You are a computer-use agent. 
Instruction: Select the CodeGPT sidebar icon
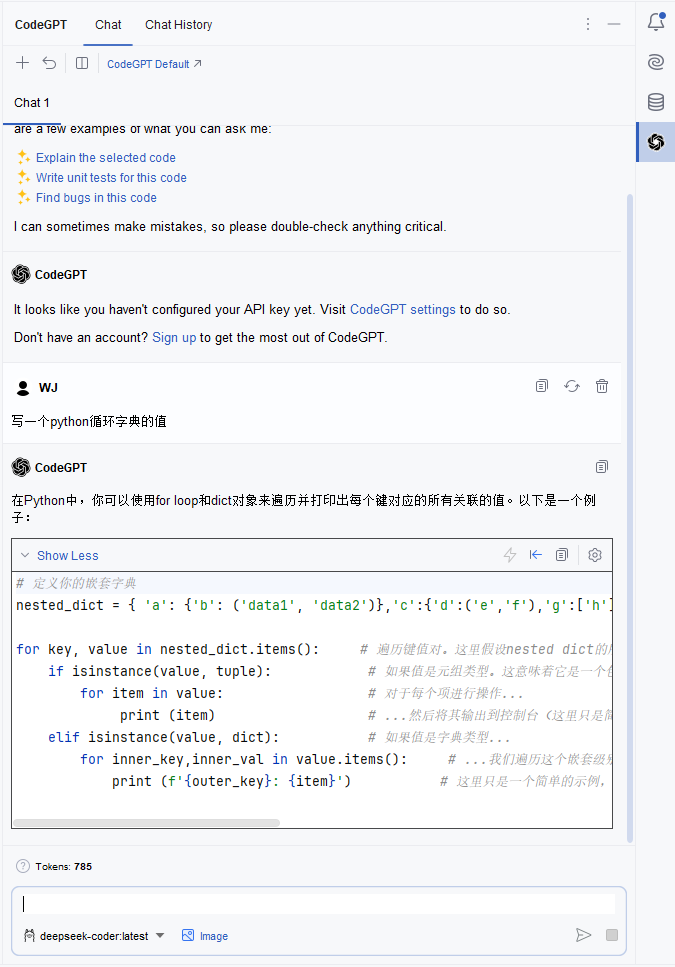coord(656,142)
